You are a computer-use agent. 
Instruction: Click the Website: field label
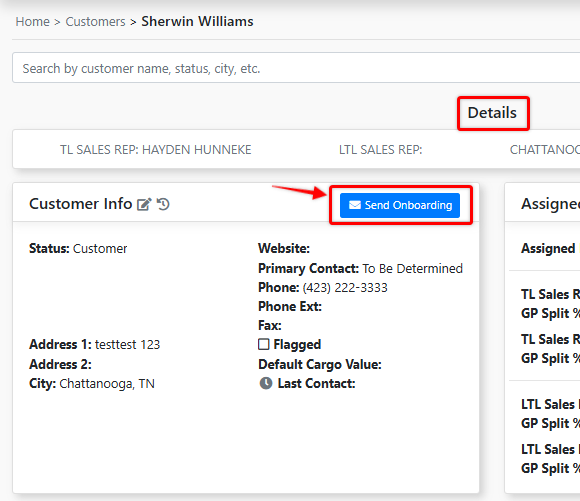(x=284, y=248)
